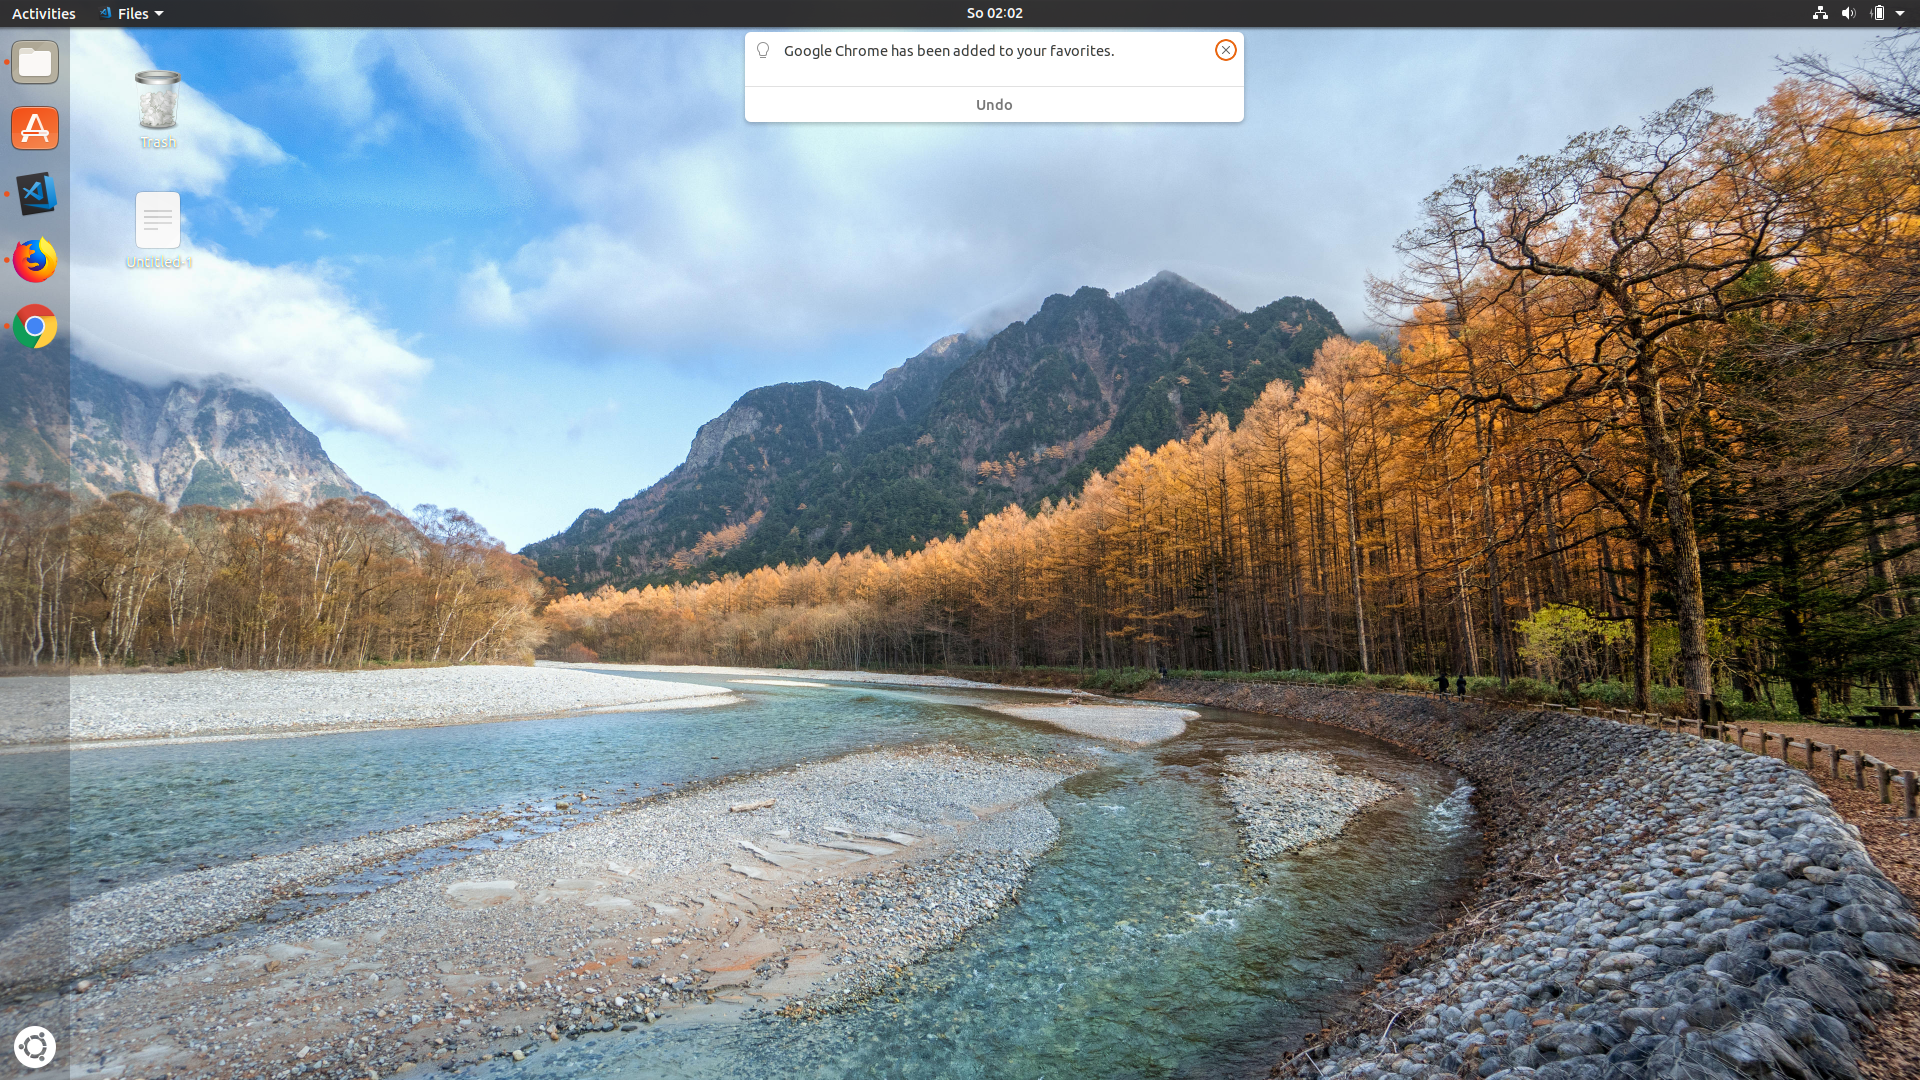Click the network status icon in top bar
The width and height of the screenshot is (1920, 1080).
(x=1819, y=13)
